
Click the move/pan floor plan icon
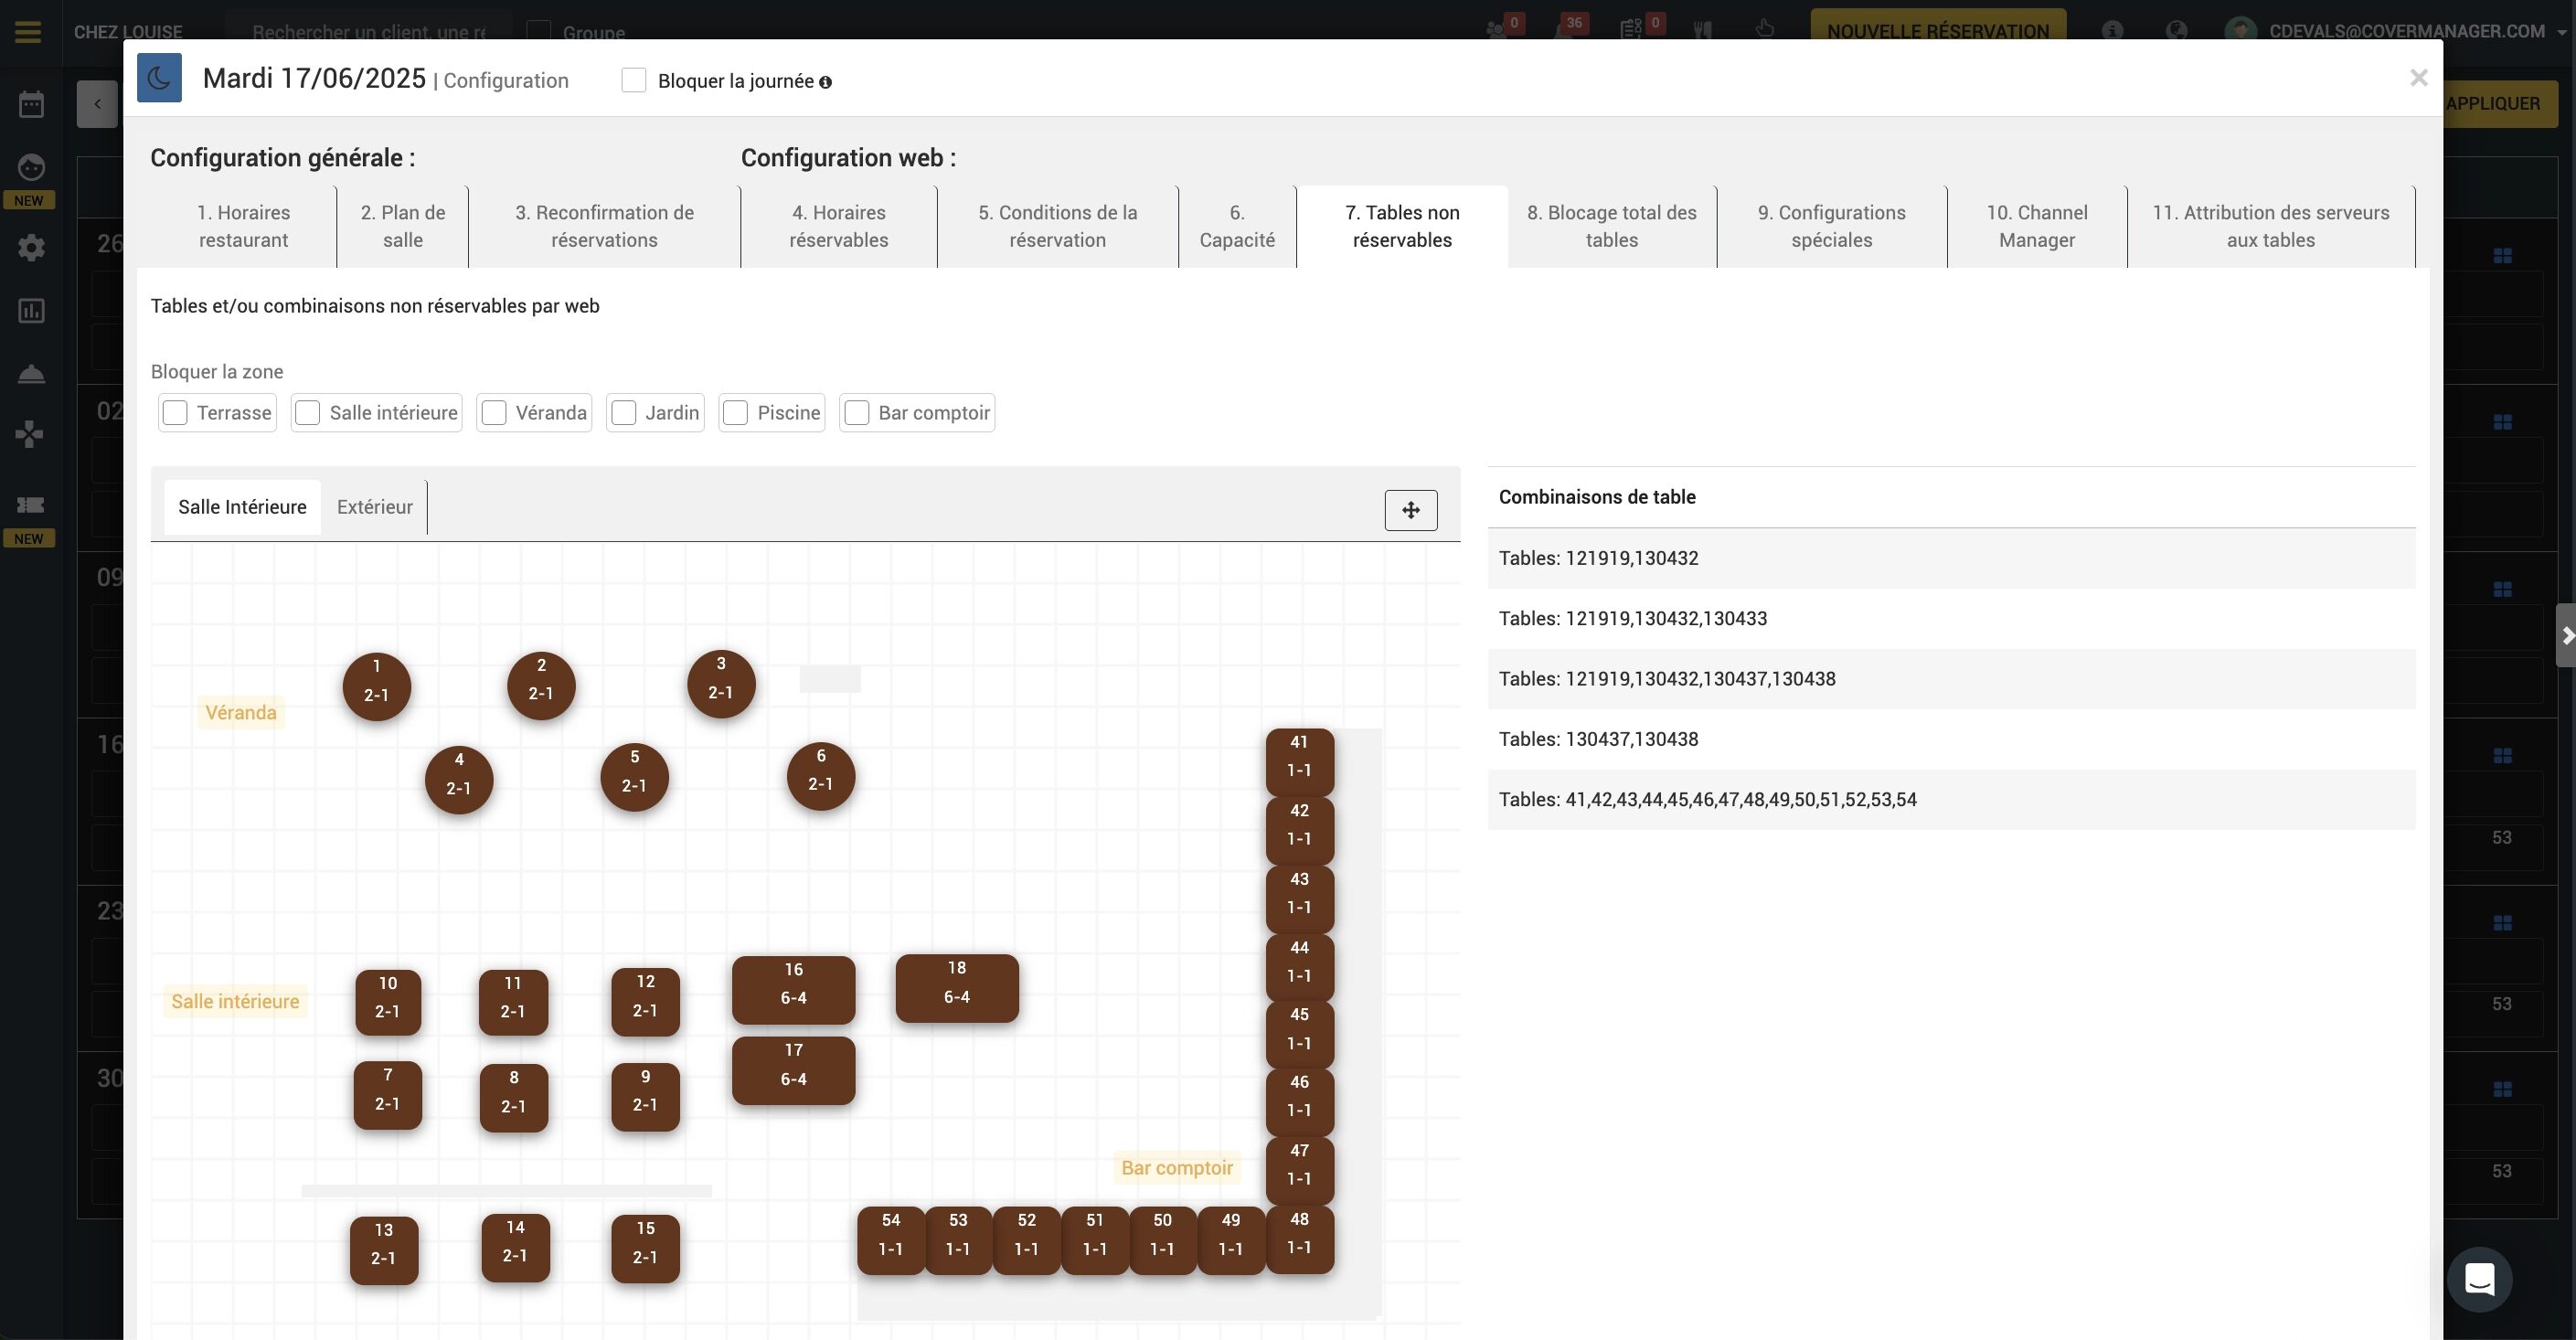1410,510
